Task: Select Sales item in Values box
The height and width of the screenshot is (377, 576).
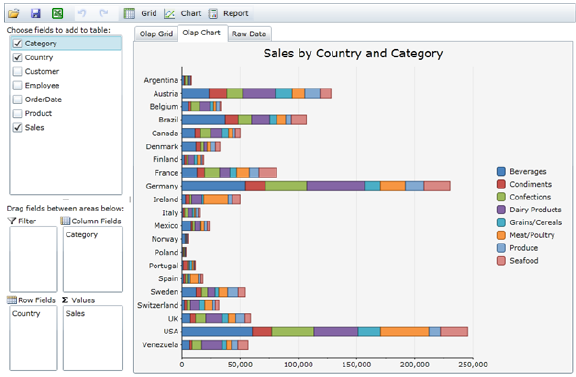Action: point(75,313)
